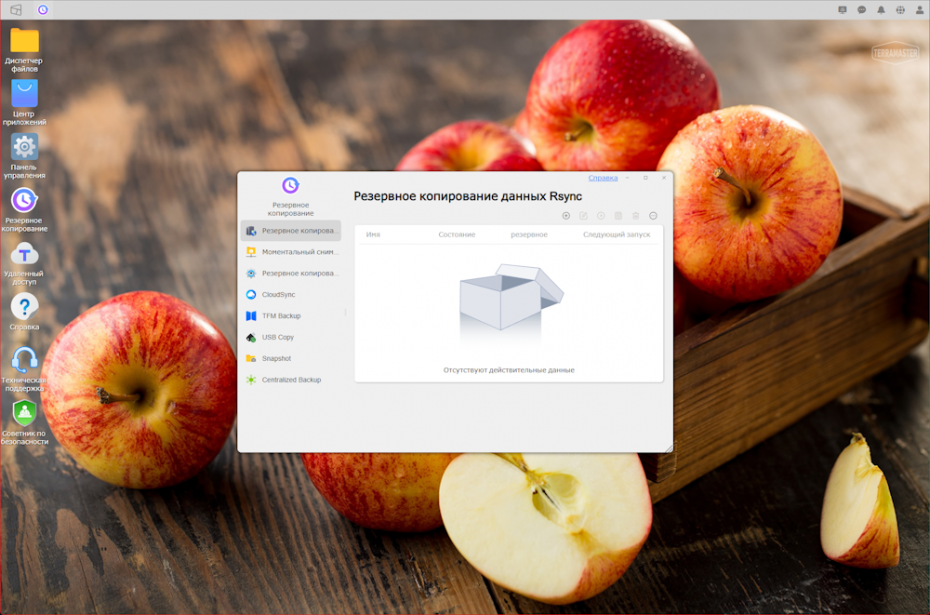Screen dimensions: 930x615
Task: Click the pencil edit icon in task toolbar
Action: 583,216
